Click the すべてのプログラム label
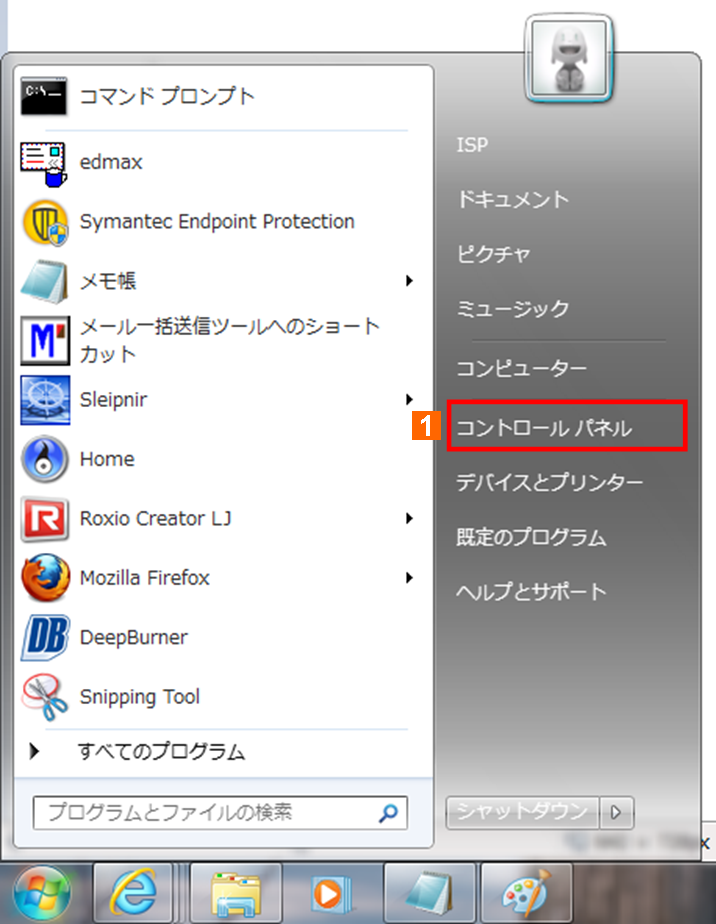The image size is (716, 924). pos(161,752)
